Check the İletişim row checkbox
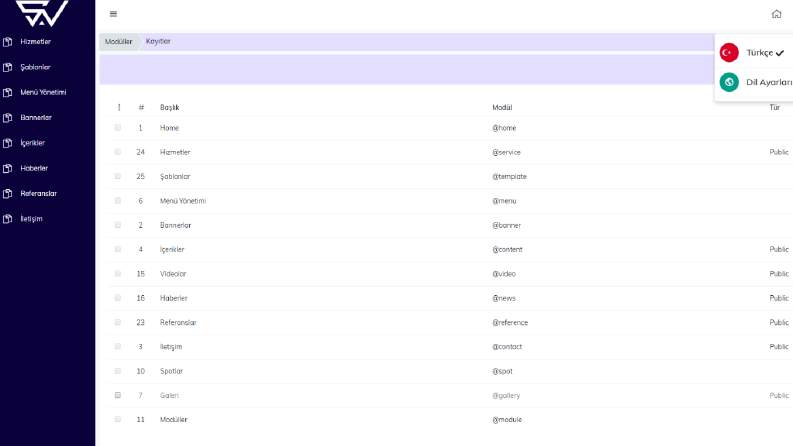 tap(118, 346)
